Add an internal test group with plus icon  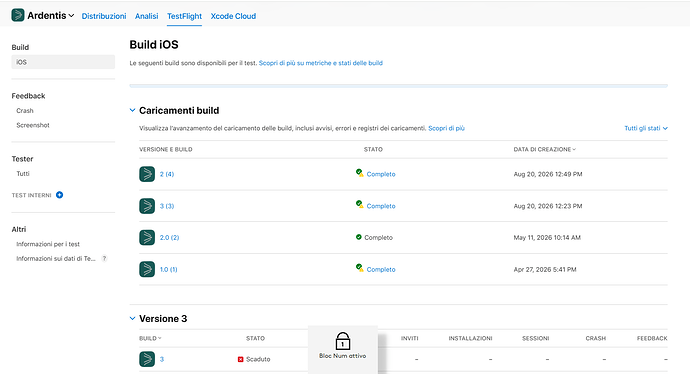click(x=59, y=195)
